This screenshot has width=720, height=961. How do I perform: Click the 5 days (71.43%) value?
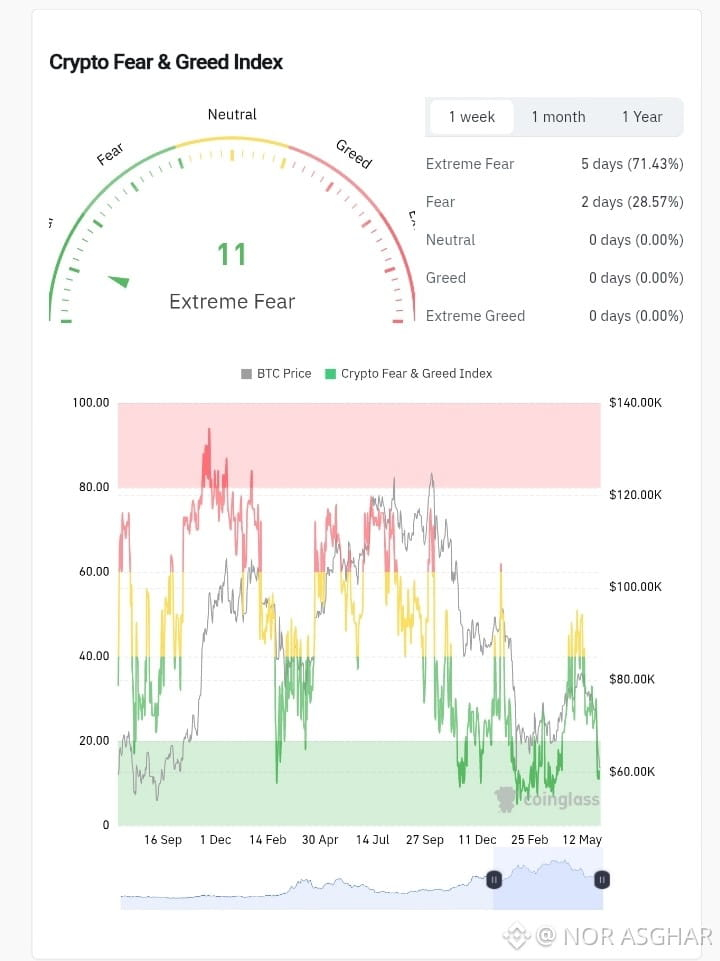pyautogui.click(x=632, y=164)
